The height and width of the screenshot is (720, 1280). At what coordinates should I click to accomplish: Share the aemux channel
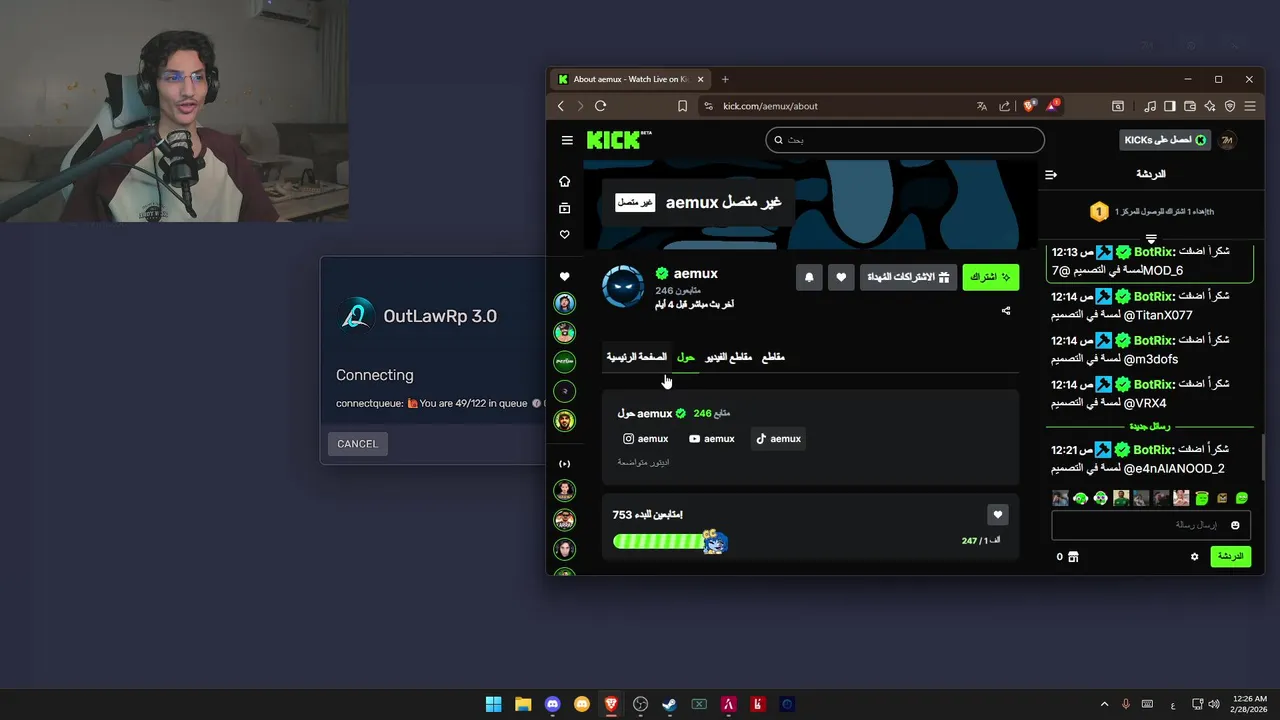1006,311
